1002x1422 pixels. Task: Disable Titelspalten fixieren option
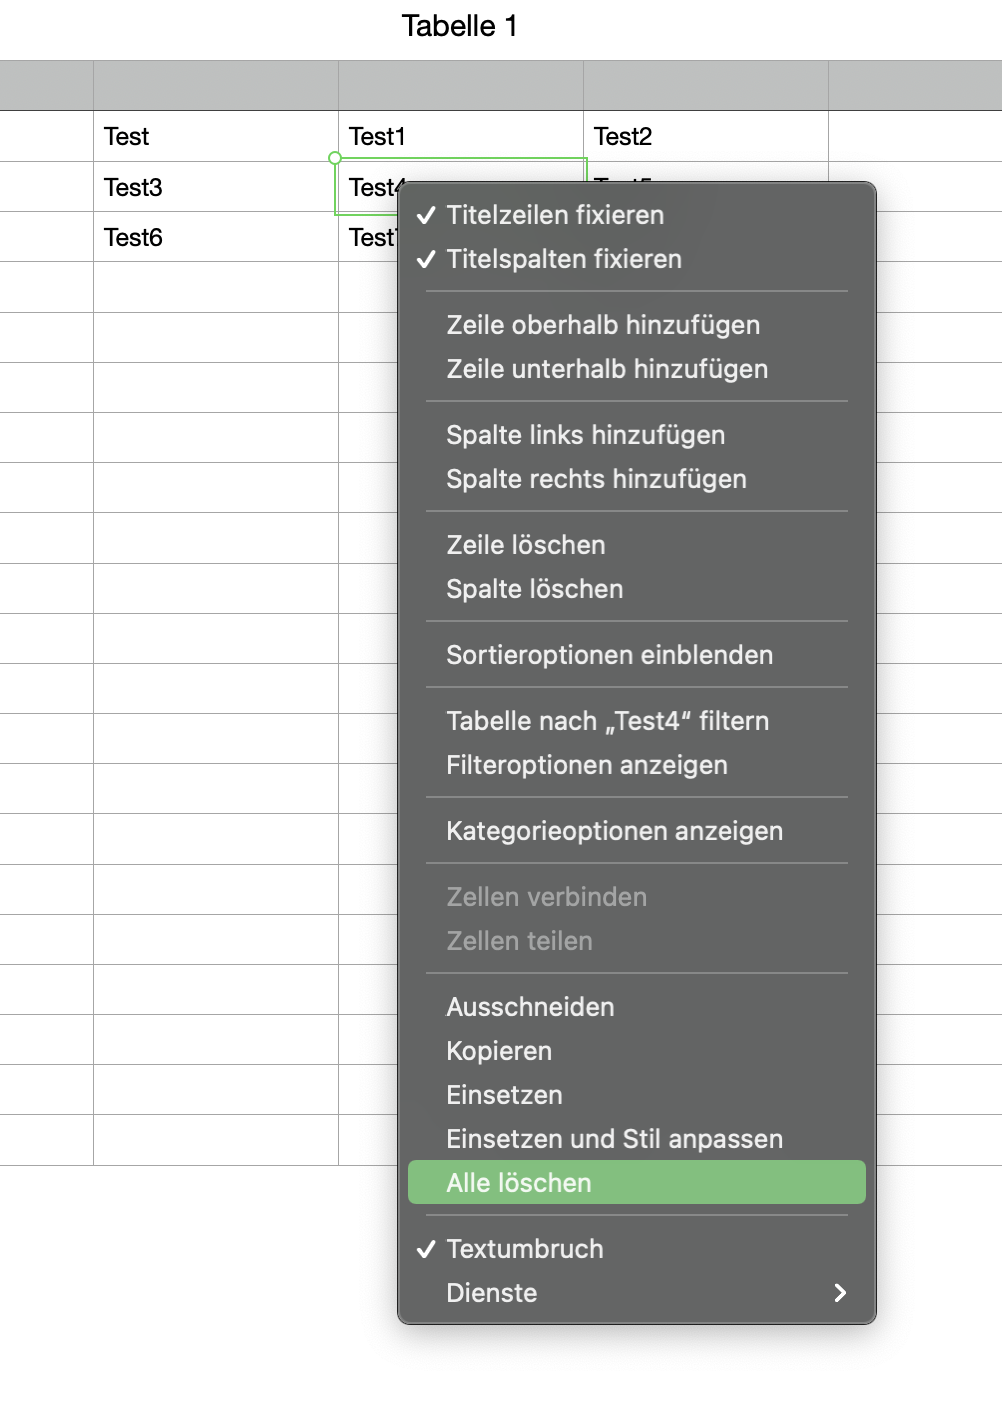(564, 259)
